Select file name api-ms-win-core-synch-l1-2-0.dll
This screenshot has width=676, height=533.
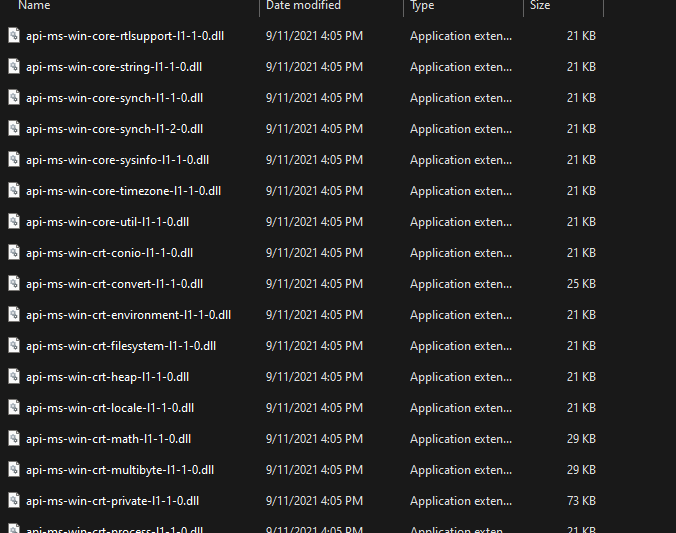(114, 129)
